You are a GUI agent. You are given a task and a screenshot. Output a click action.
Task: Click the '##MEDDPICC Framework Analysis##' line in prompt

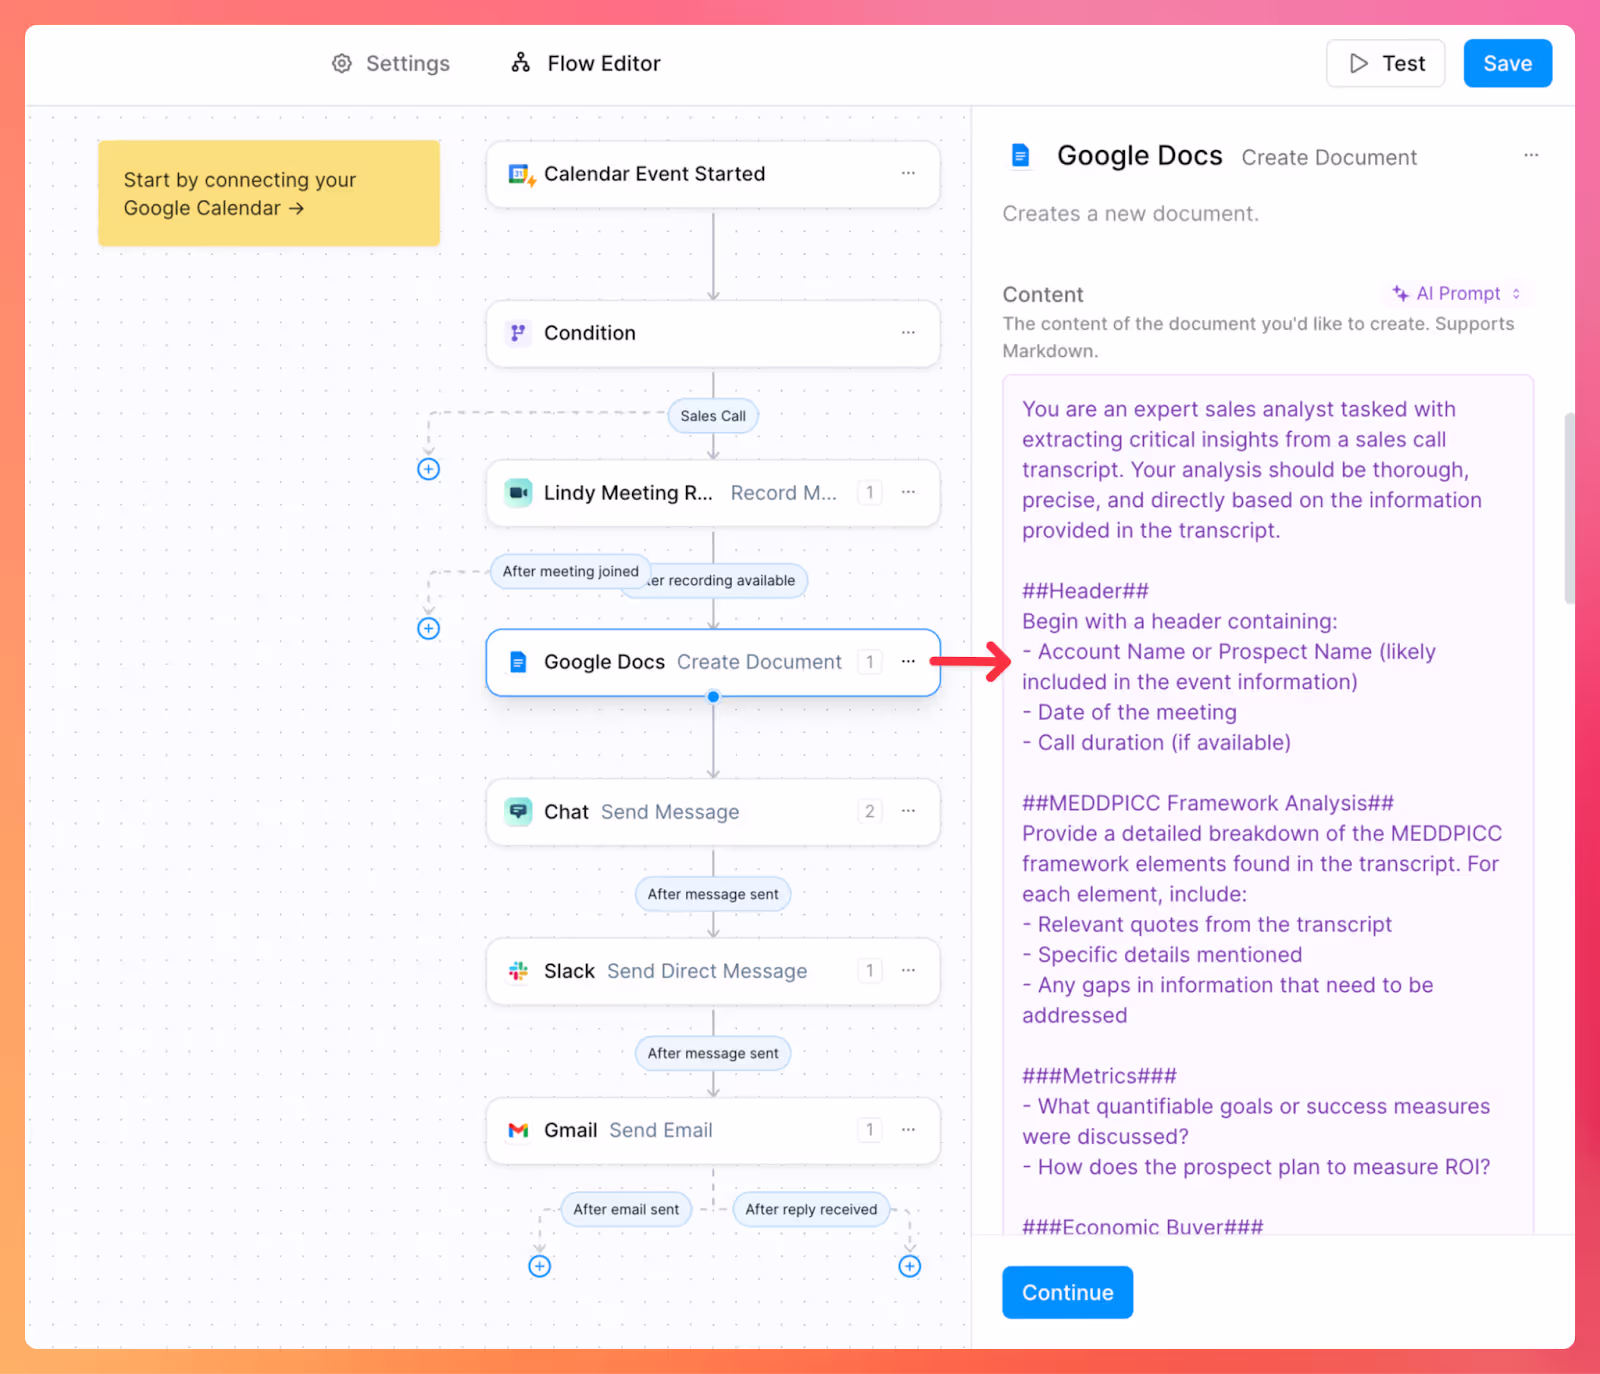pyautogui.click(x=1208, y=803)
